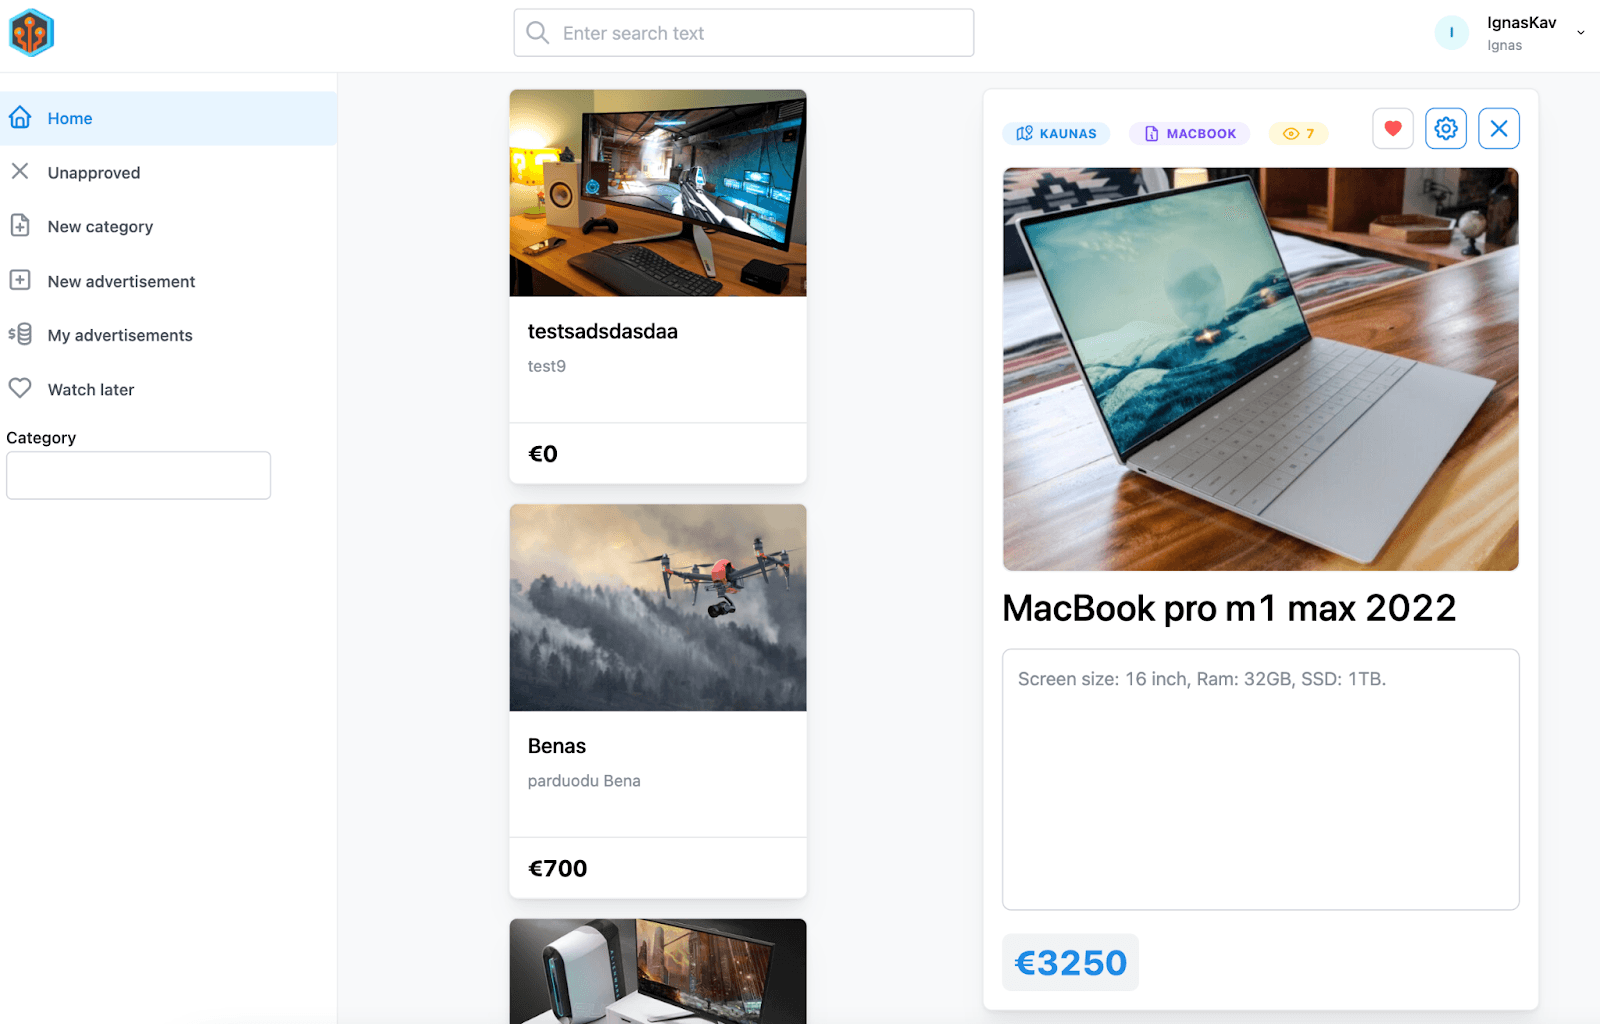Open the Category dropdown box

coord(138,475)
